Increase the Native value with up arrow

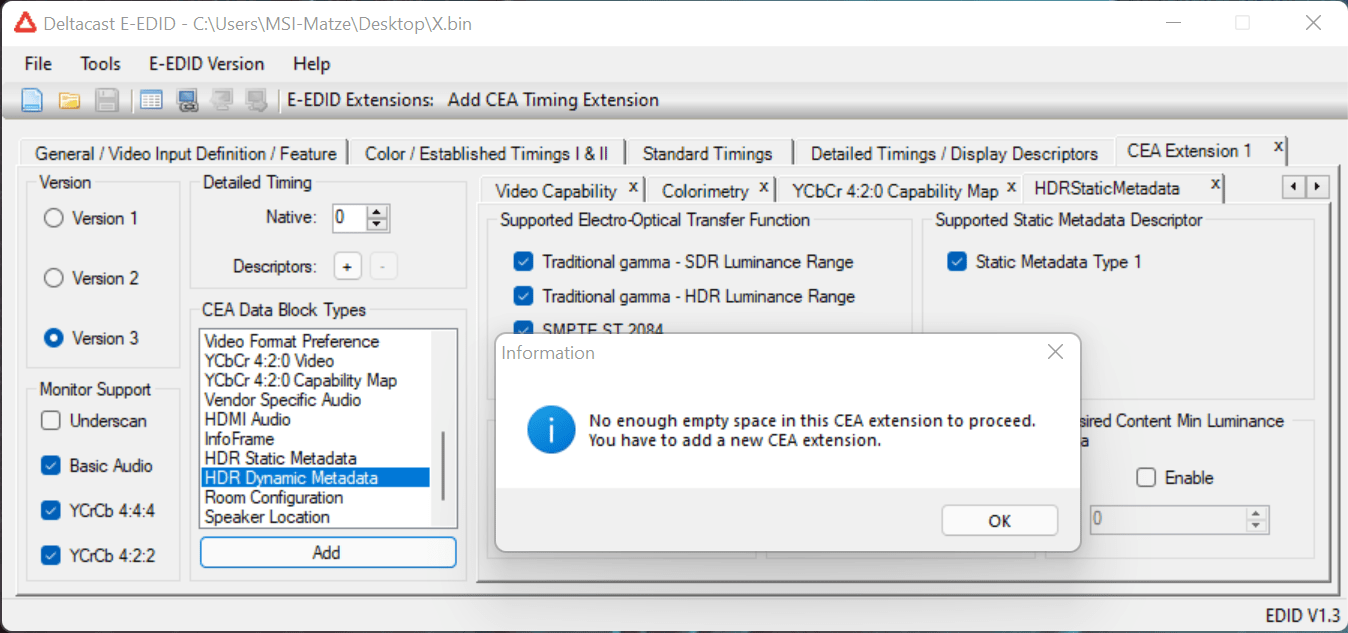click(377, 211)
